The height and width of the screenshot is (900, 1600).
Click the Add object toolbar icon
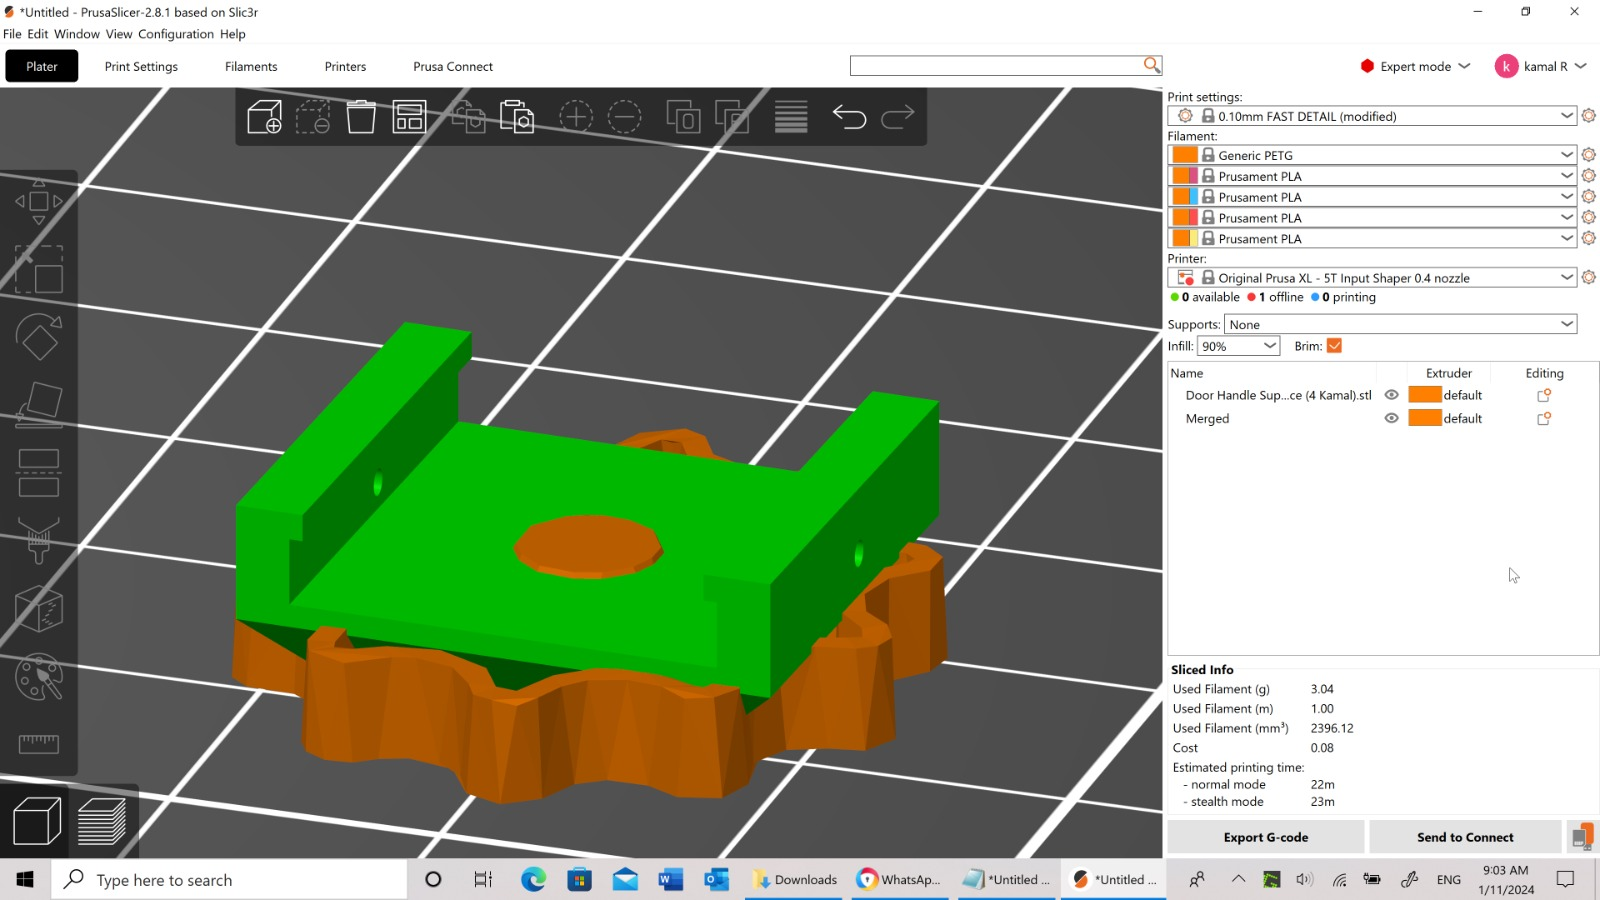coord(264,117)
